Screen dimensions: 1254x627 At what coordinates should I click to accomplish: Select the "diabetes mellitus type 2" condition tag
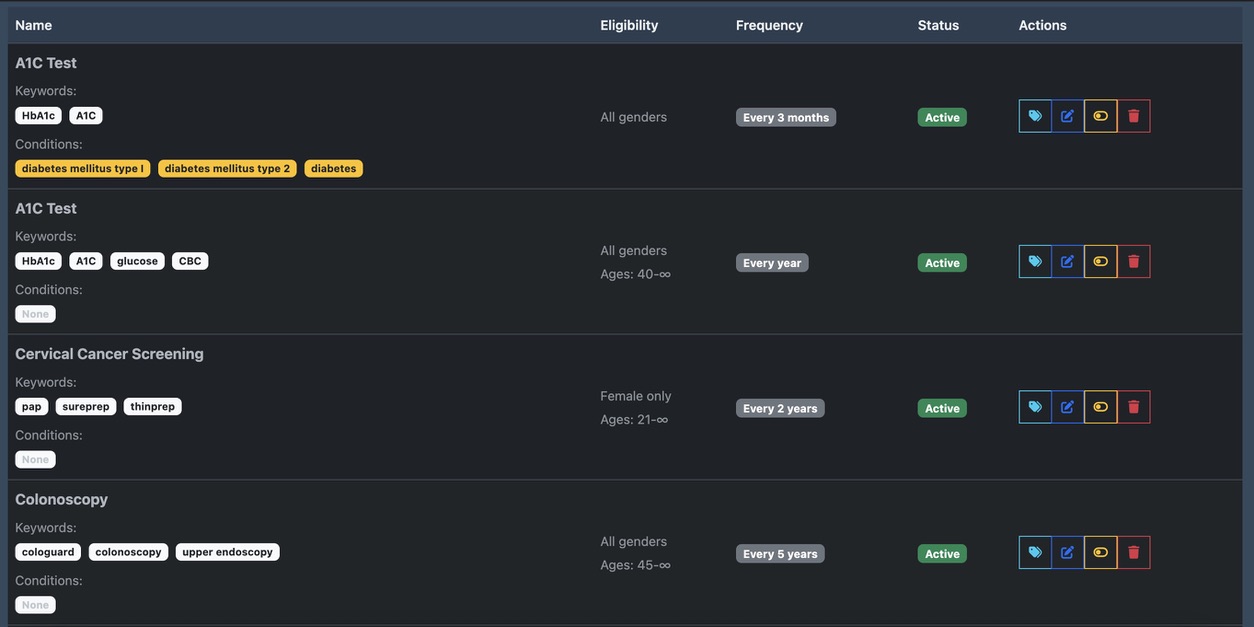point(227,169)
